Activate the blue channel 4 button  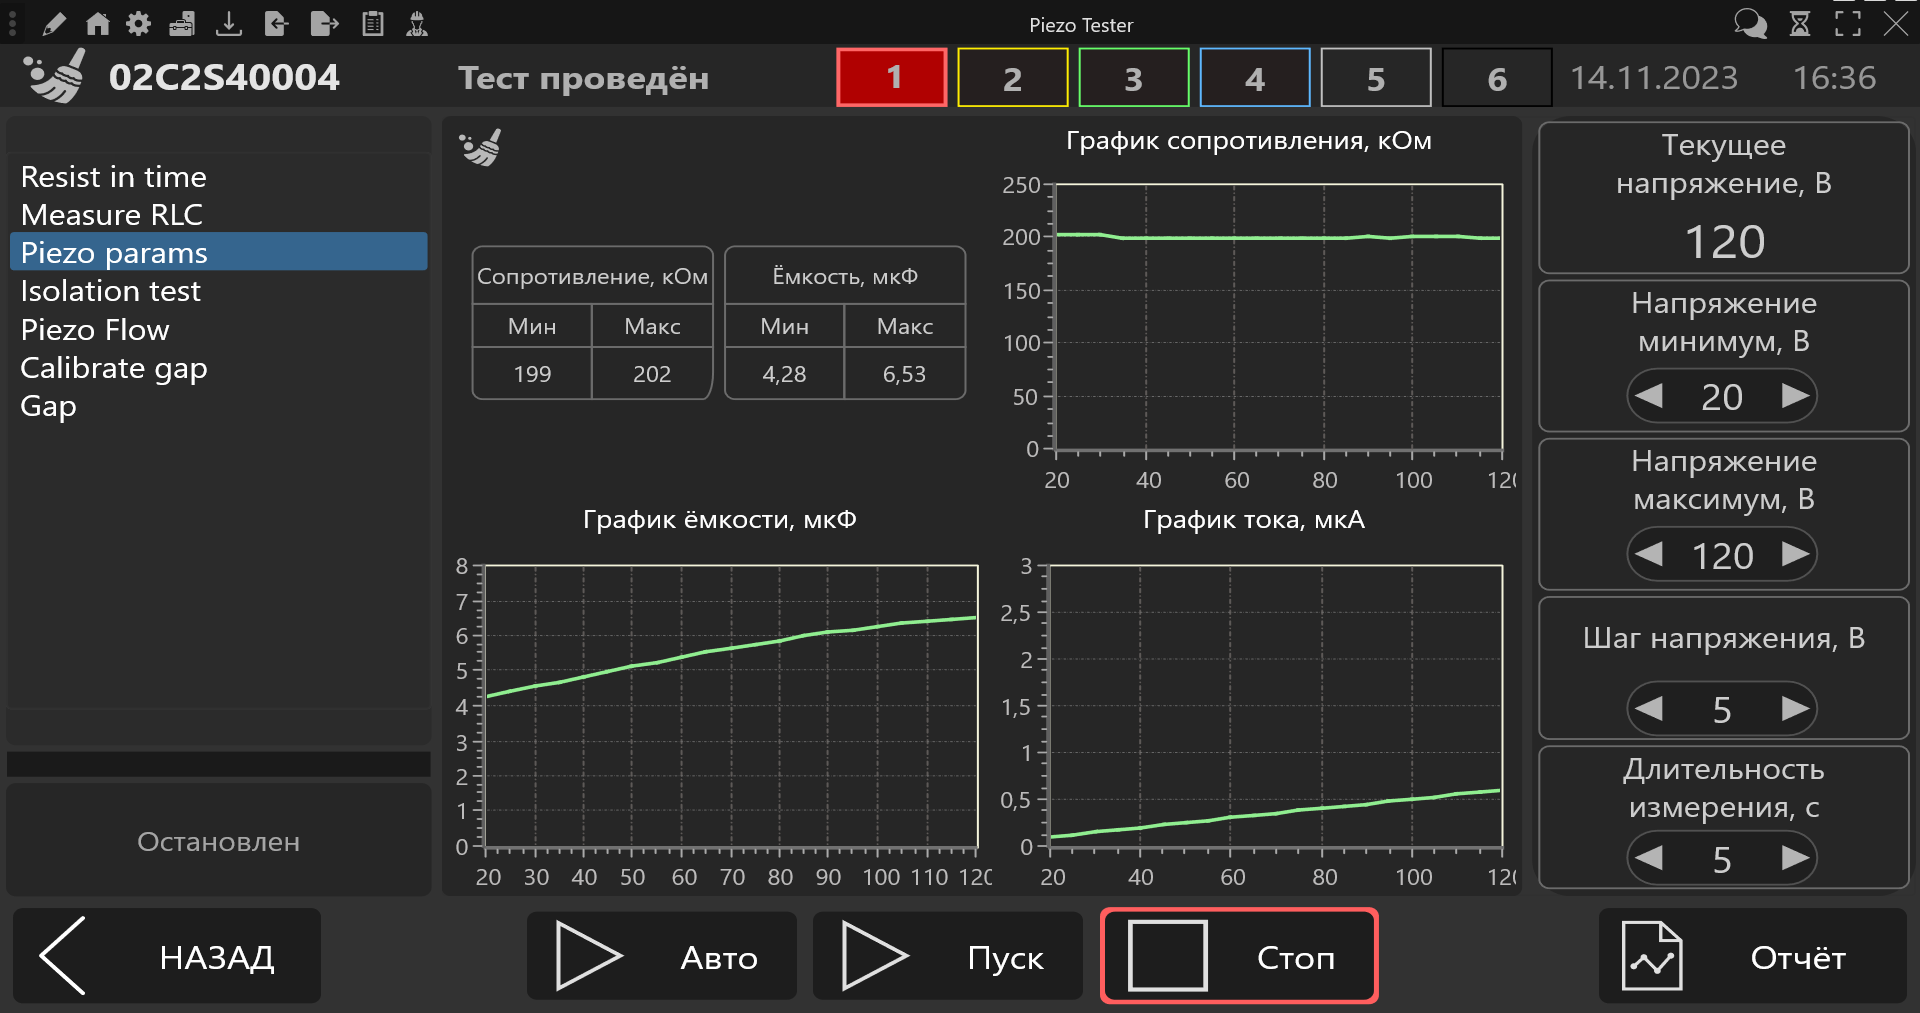1254,78
